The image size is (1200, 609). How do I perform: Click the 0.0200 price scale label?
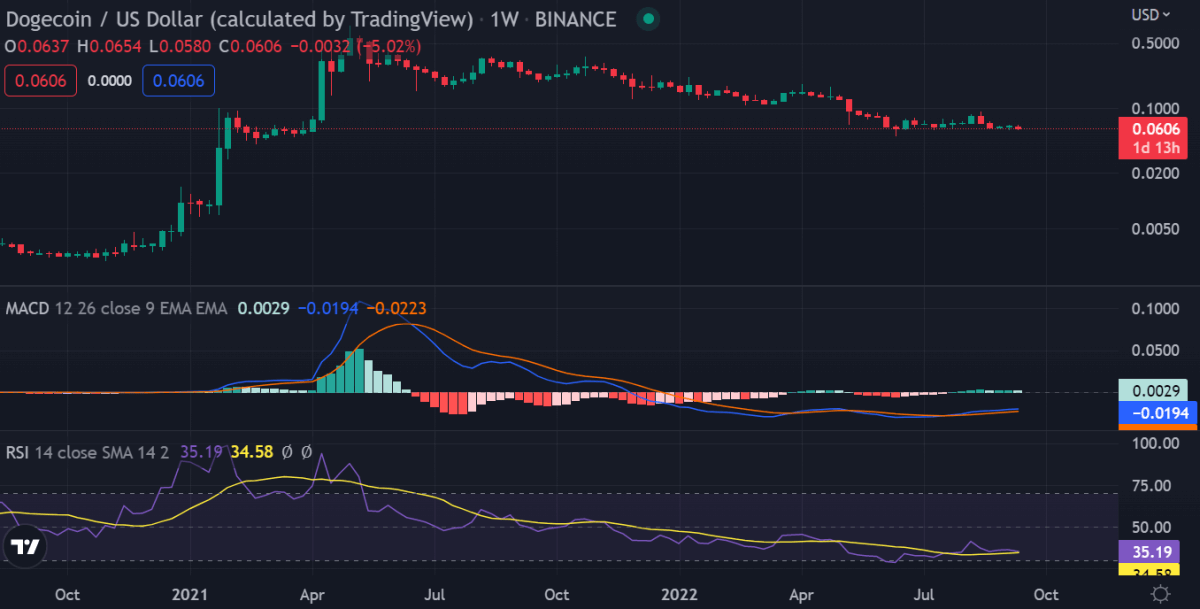click(x=1155, y=173)
